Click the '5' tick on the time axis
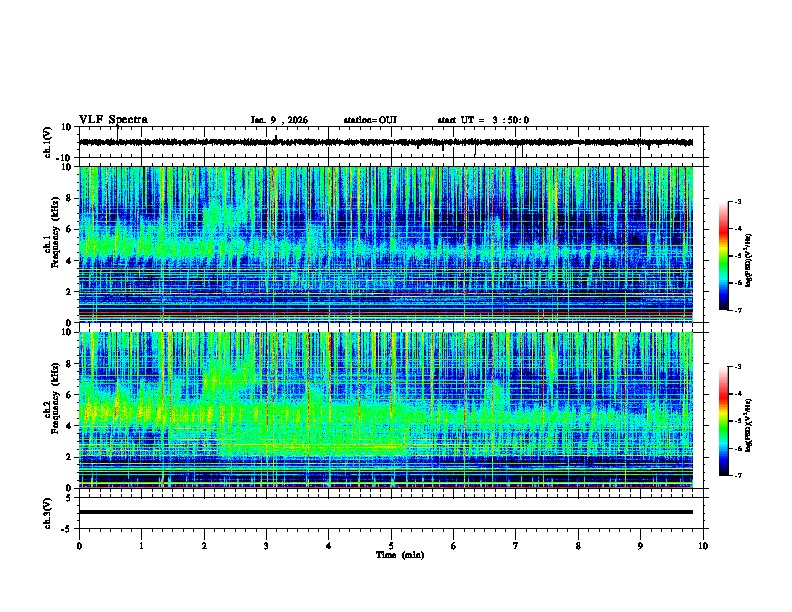 tap(391, 546)
